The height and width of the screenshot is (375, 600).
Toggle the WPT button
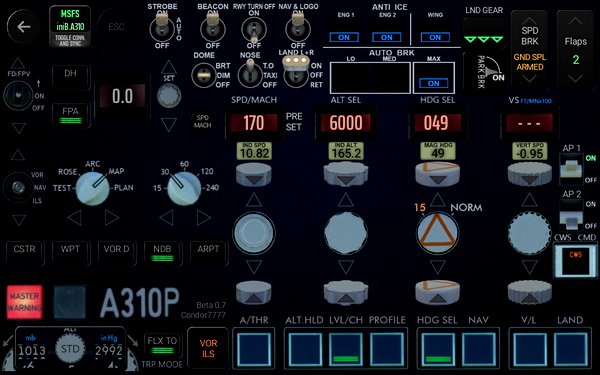pos(70,253)
